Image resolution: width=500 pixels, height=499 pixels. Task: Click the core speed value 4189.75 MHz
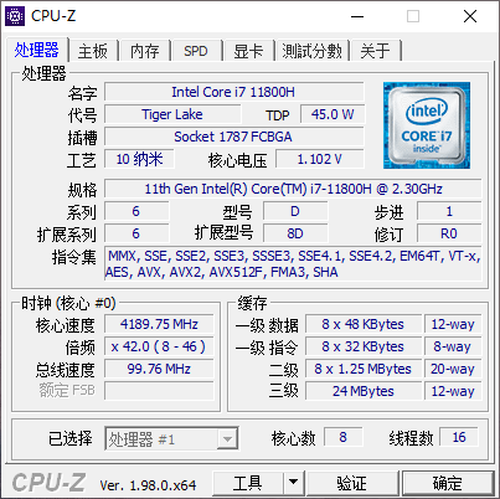click(159, 324)
